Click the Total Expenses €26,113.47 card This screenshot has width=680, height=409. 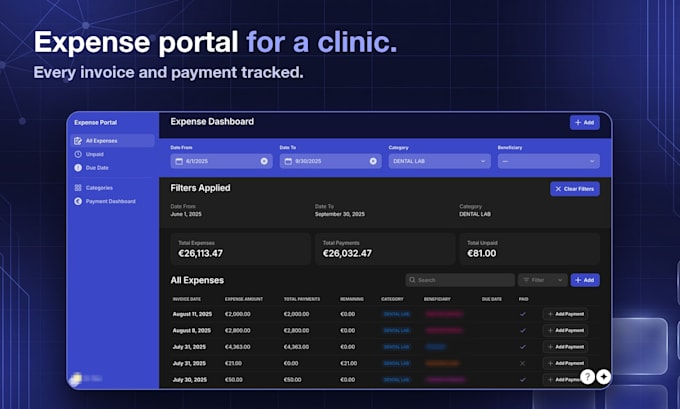coord(241,249)
